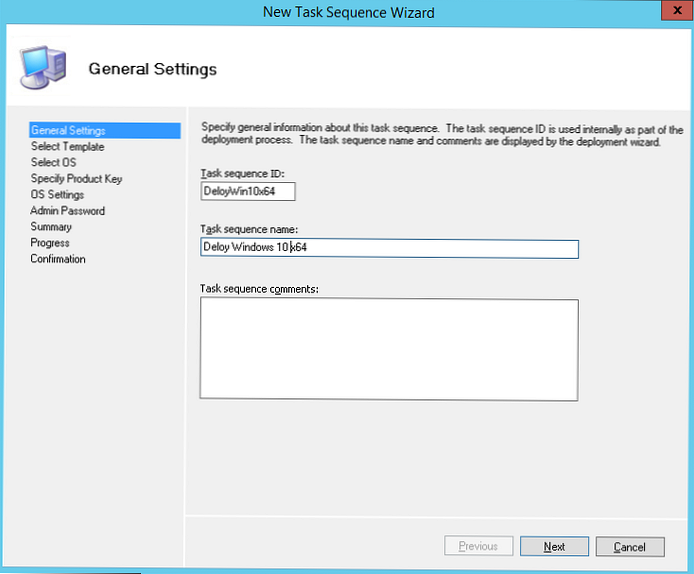694x574 pixels.
Task: Cancel the wizard
Action: coord(629,547)
